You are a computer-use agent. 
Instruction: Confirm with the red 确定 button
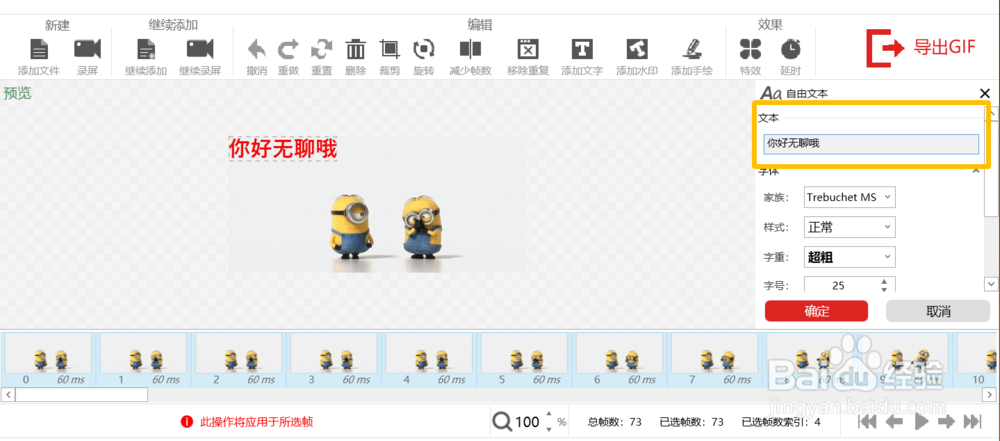[x=816, y=311]
